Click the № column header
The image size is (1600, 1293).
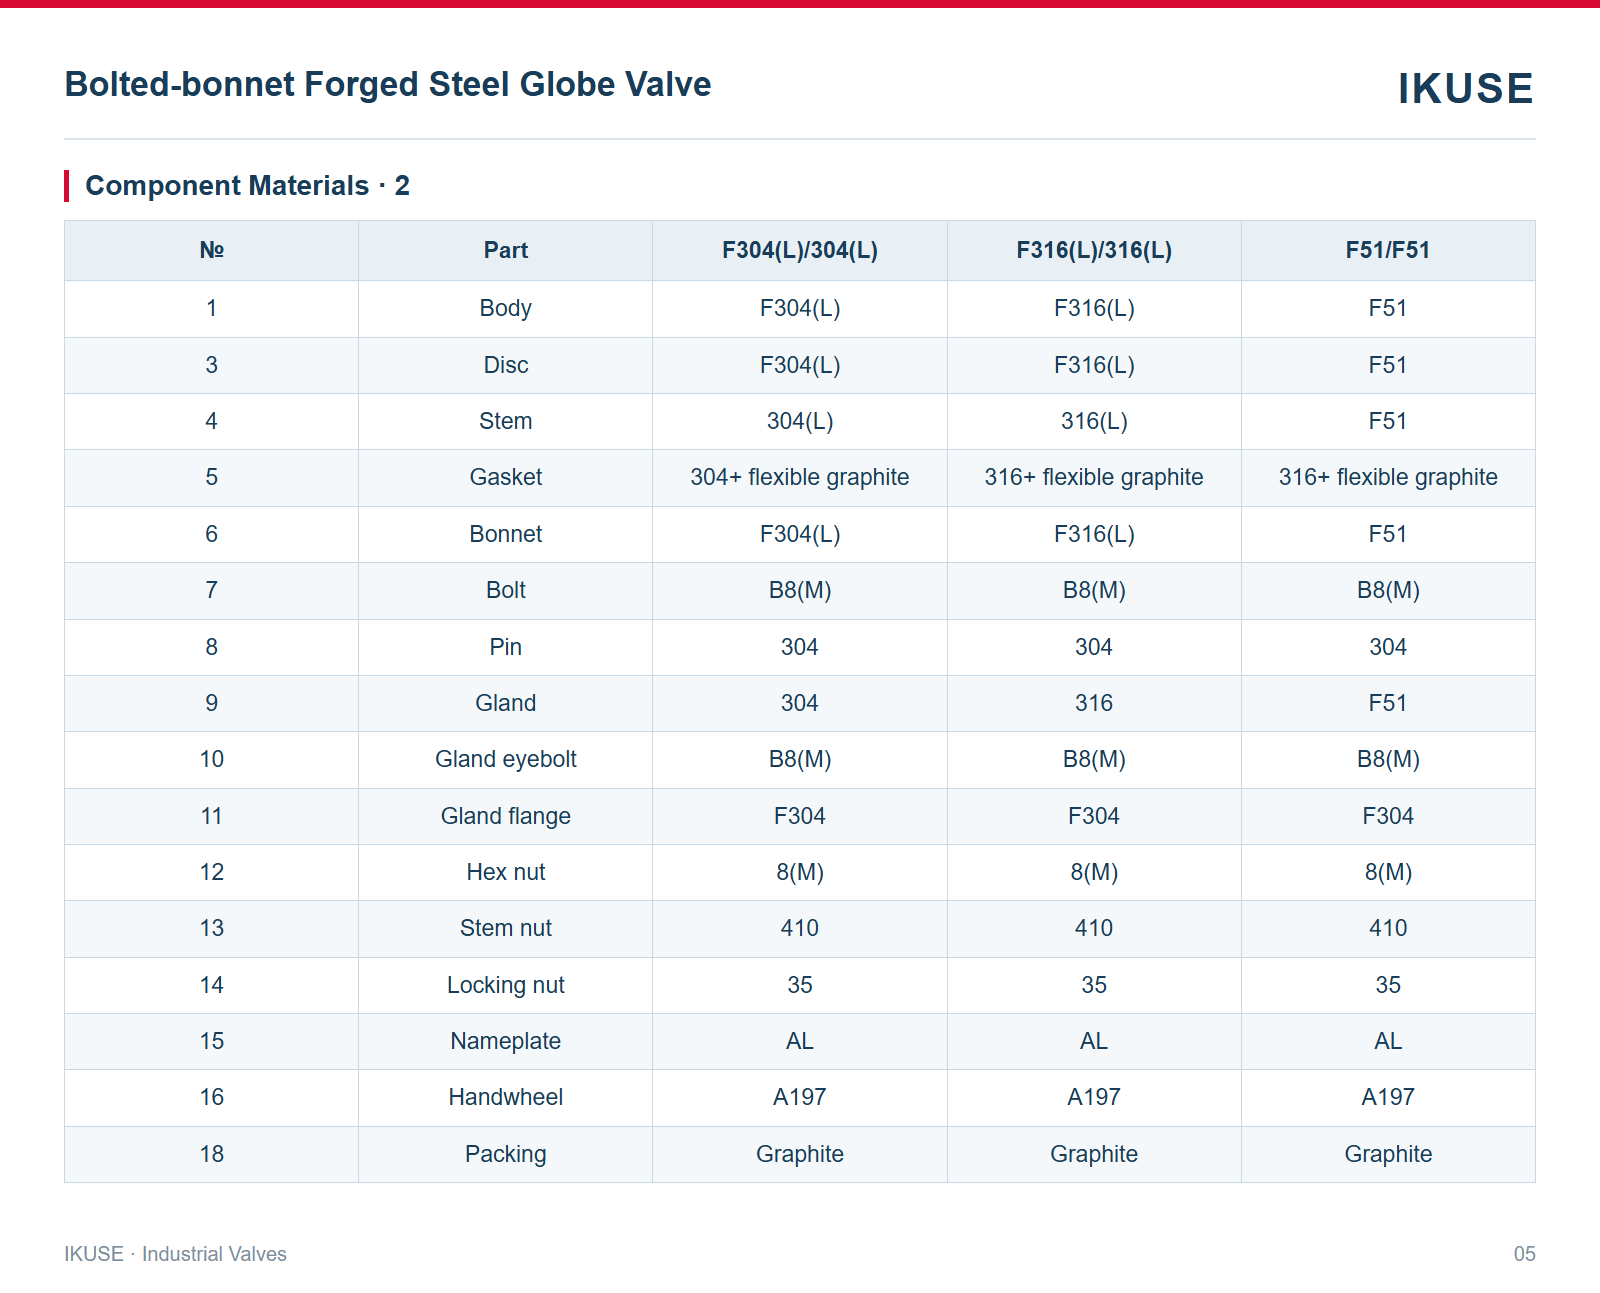pyautogui.click(x=212, y=250)
